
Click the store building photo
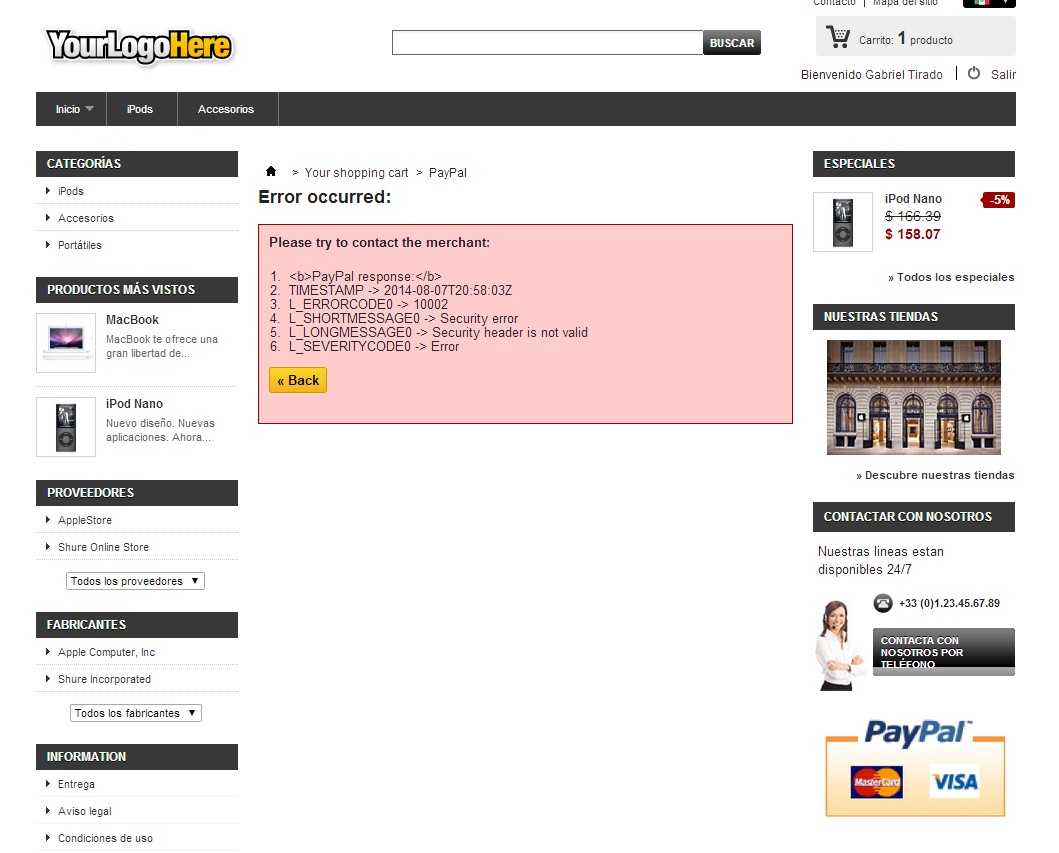914,397
